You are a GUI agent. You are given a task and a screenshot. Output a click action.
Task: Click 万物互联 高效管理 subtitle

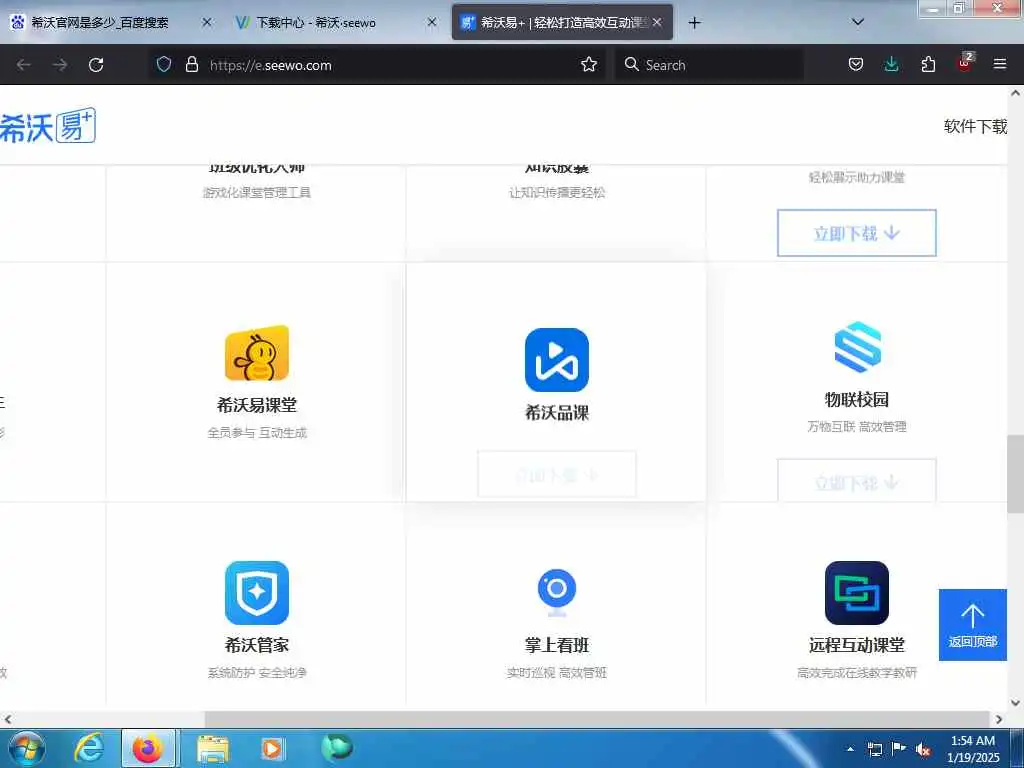[857, 426]
